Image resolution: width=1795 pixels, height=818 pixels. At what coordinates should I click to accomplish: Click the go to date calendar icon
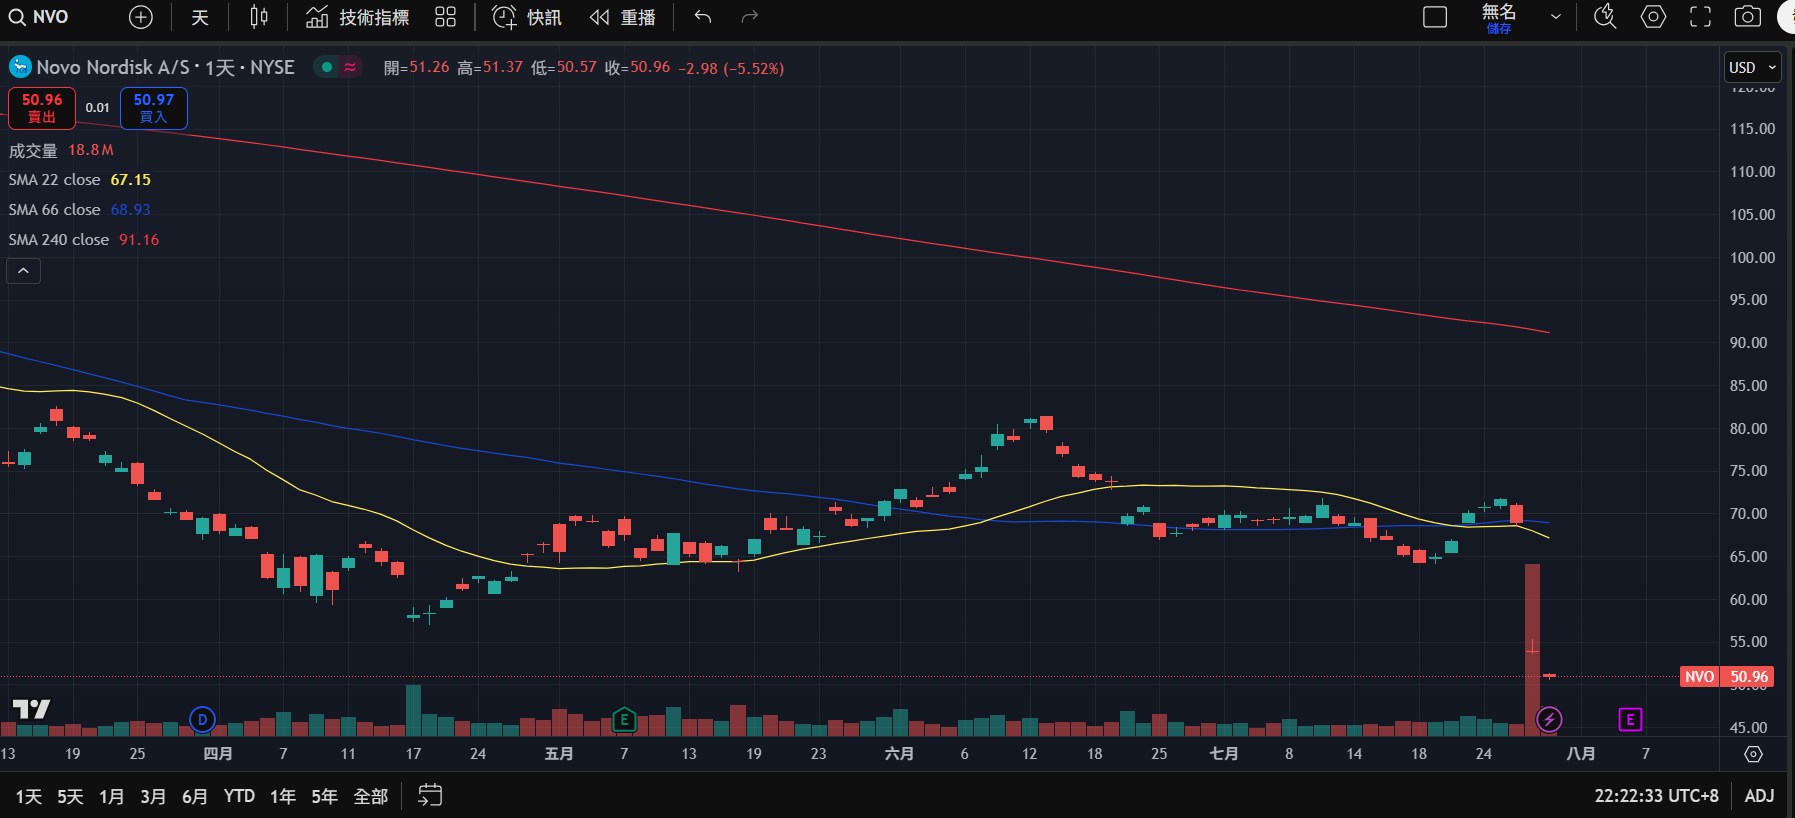coord(430,796)
